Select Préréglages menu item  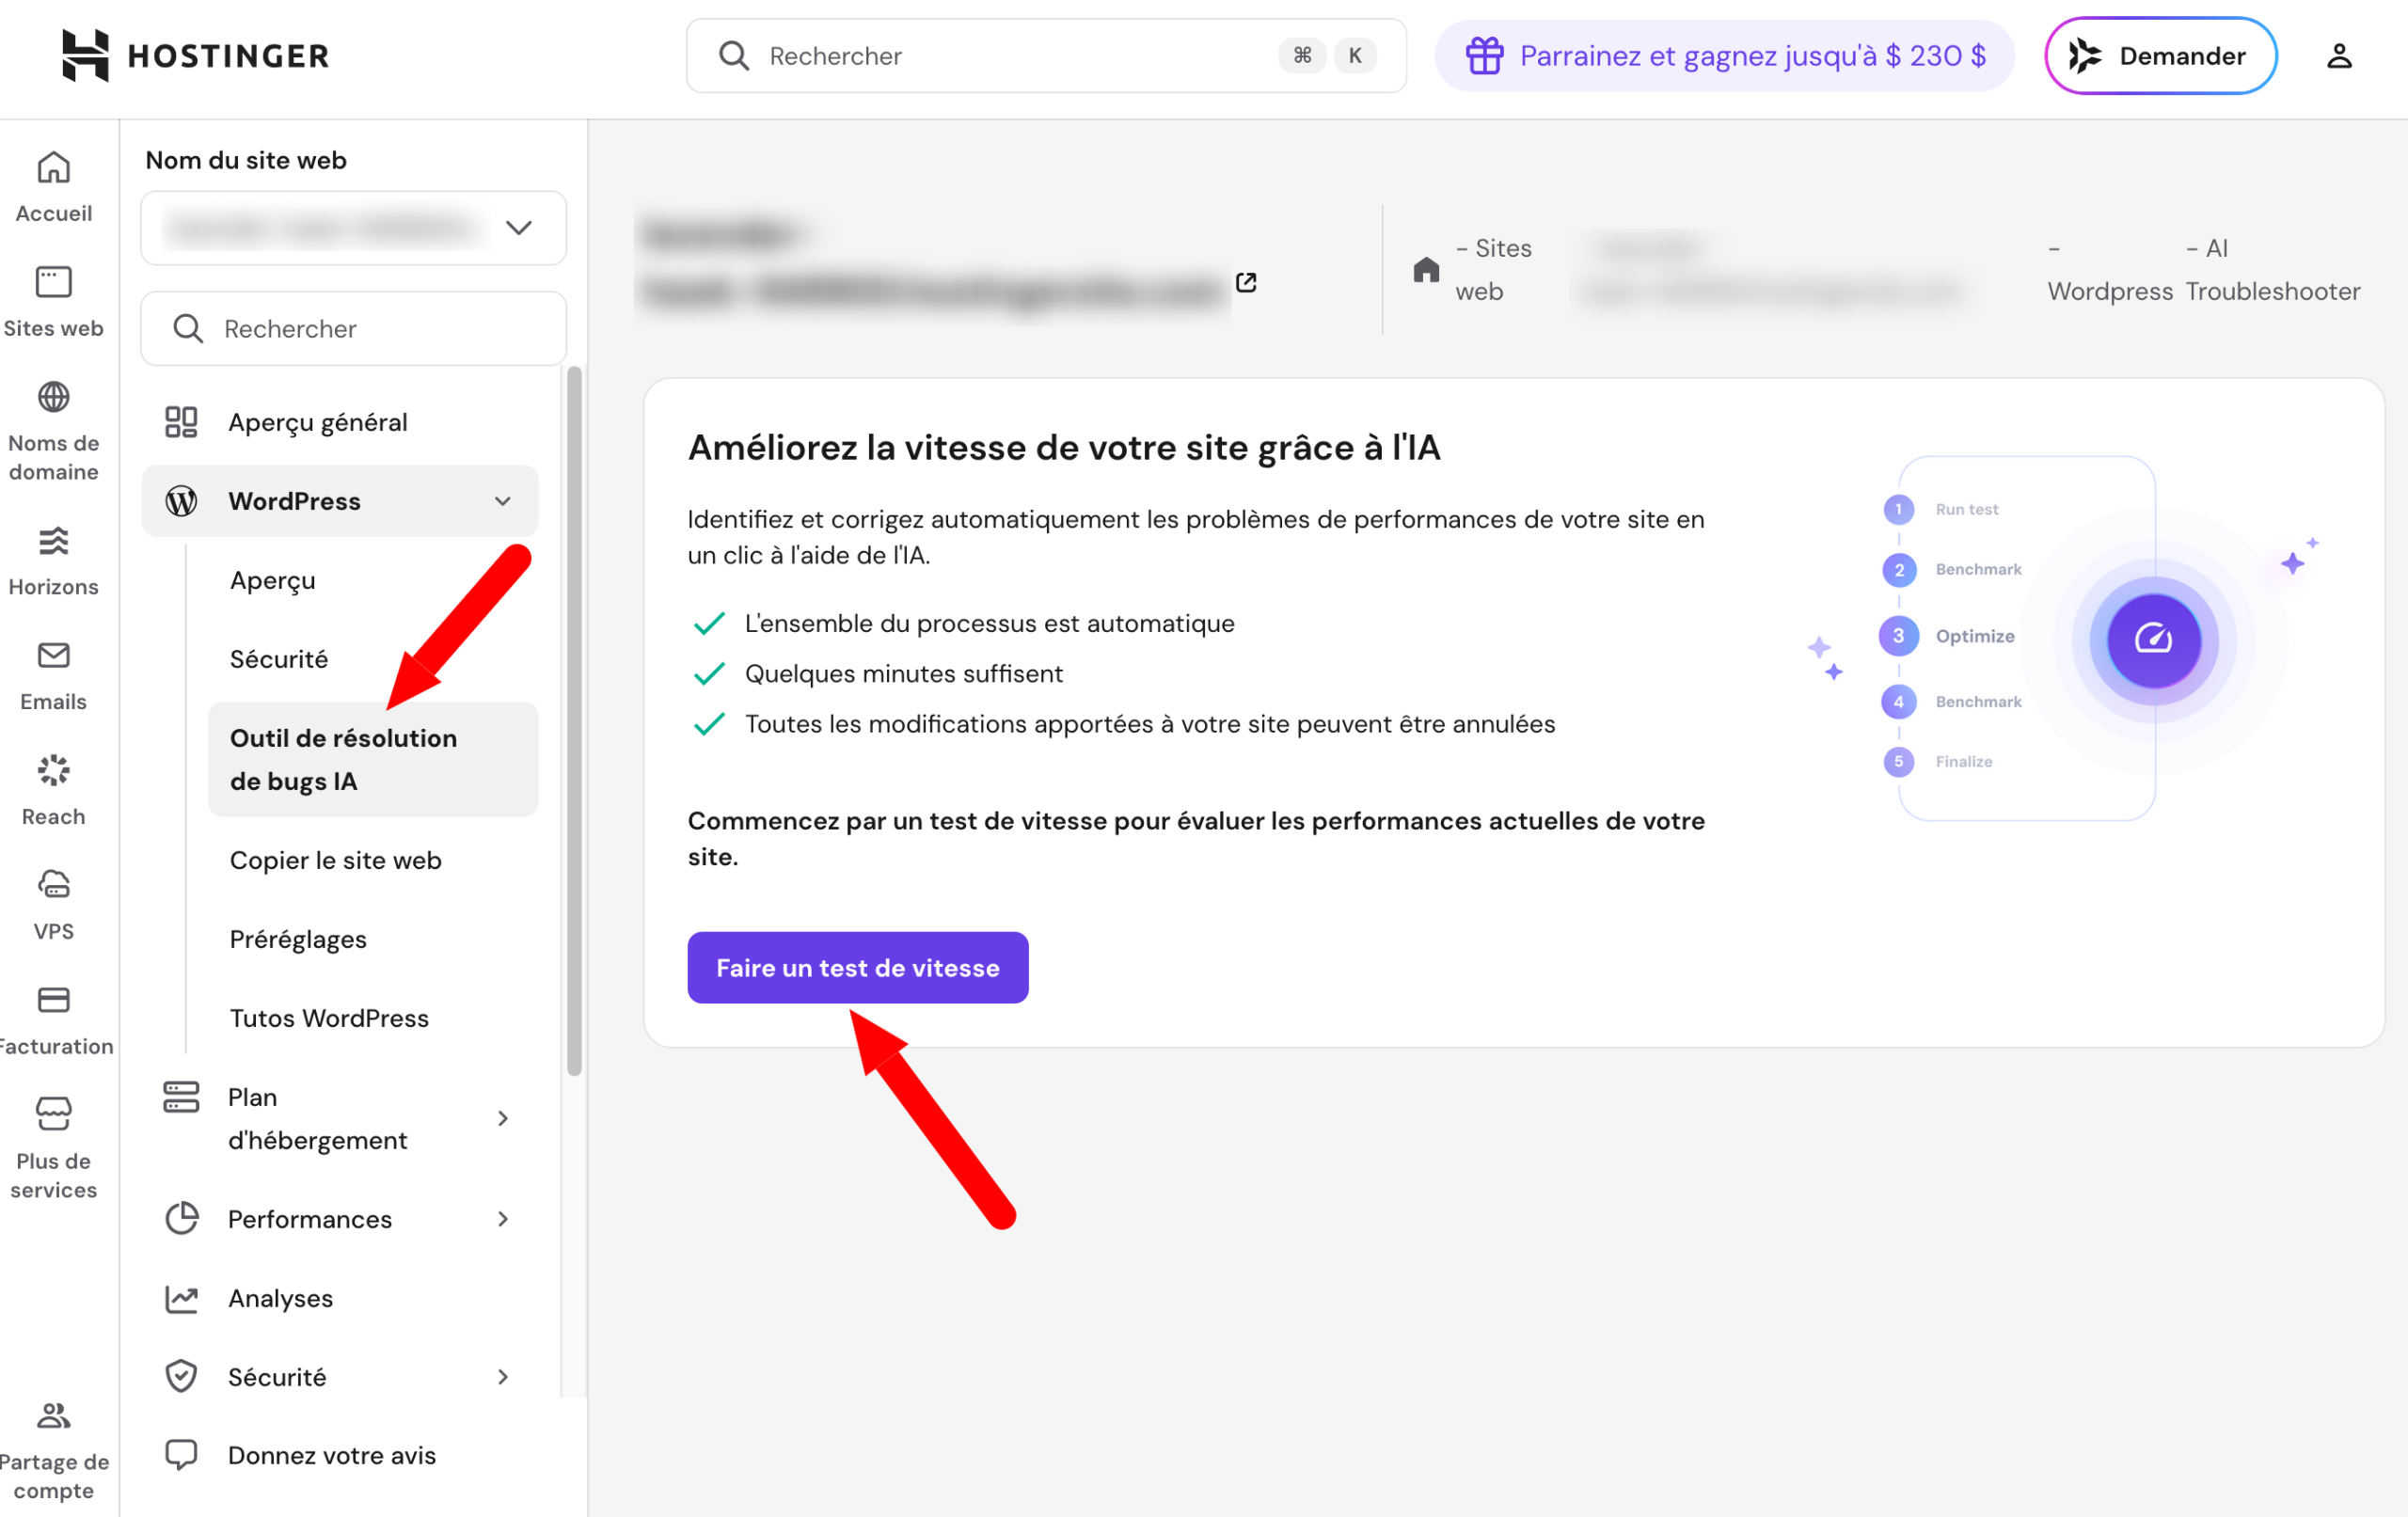pos(298,939)
